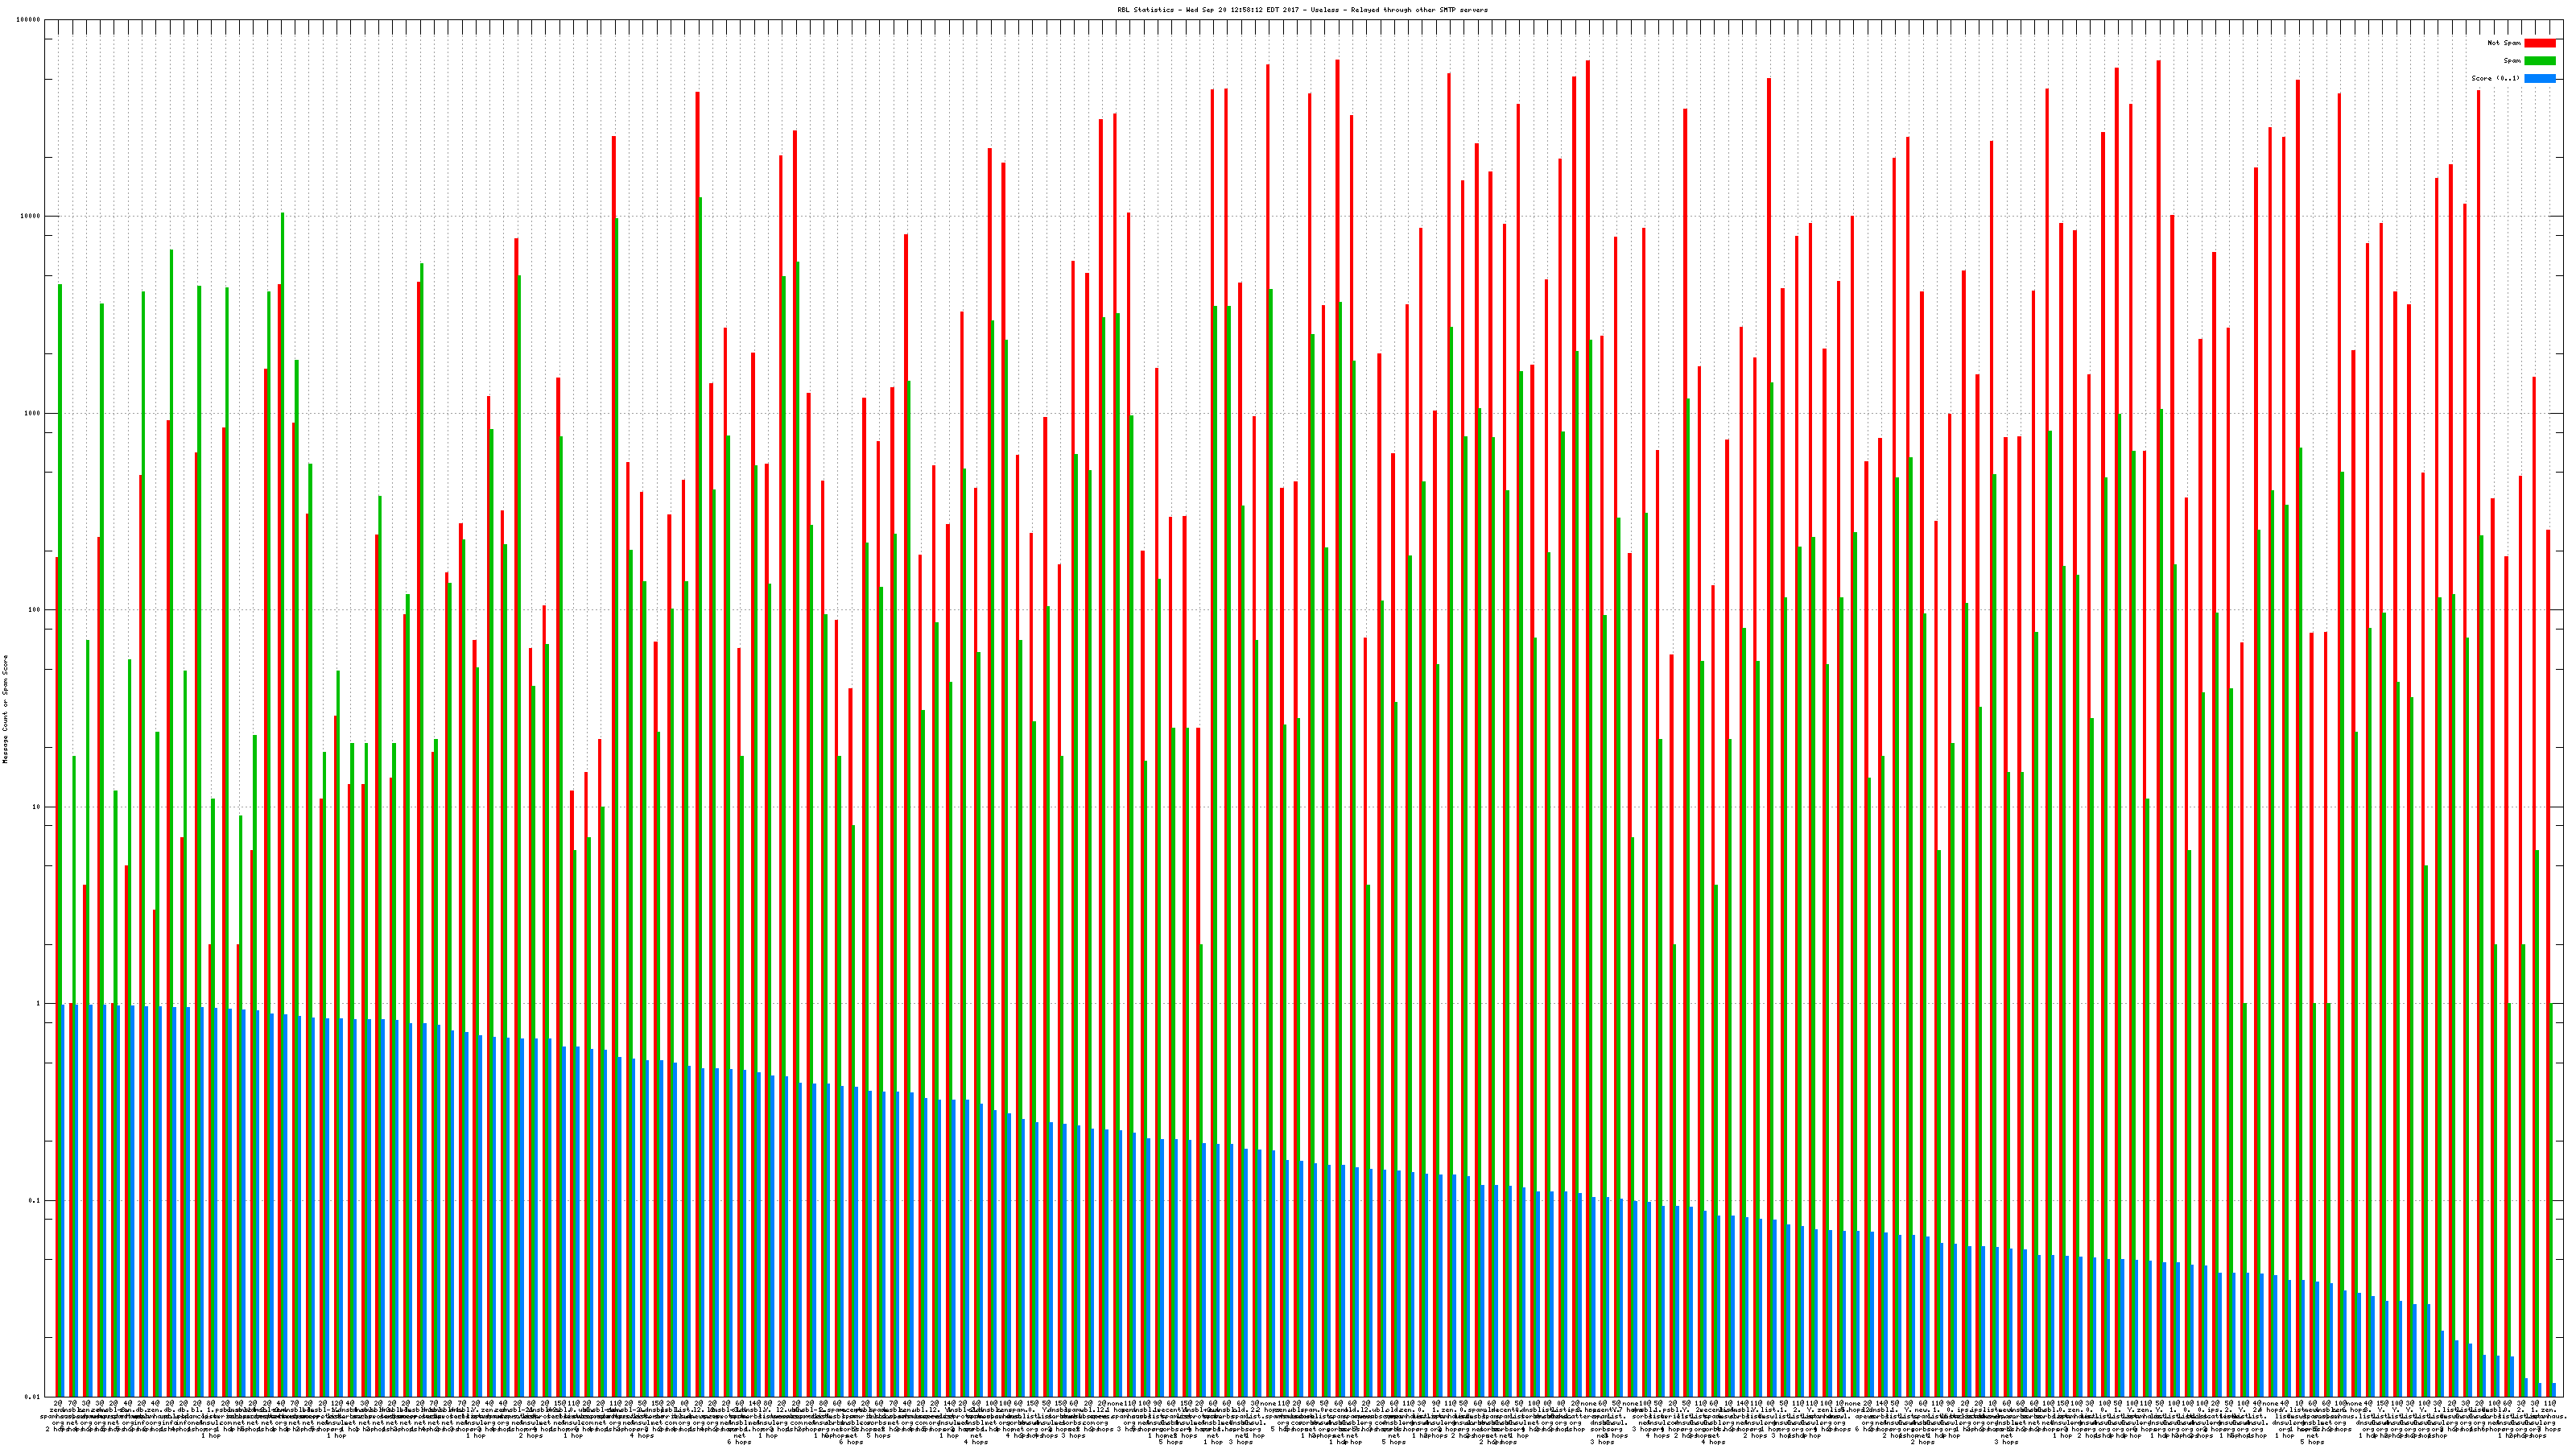Screen dimensions: 2576x1449
Task: Click the green Spam legend swatch
Action: click(x=2540, y=61)
